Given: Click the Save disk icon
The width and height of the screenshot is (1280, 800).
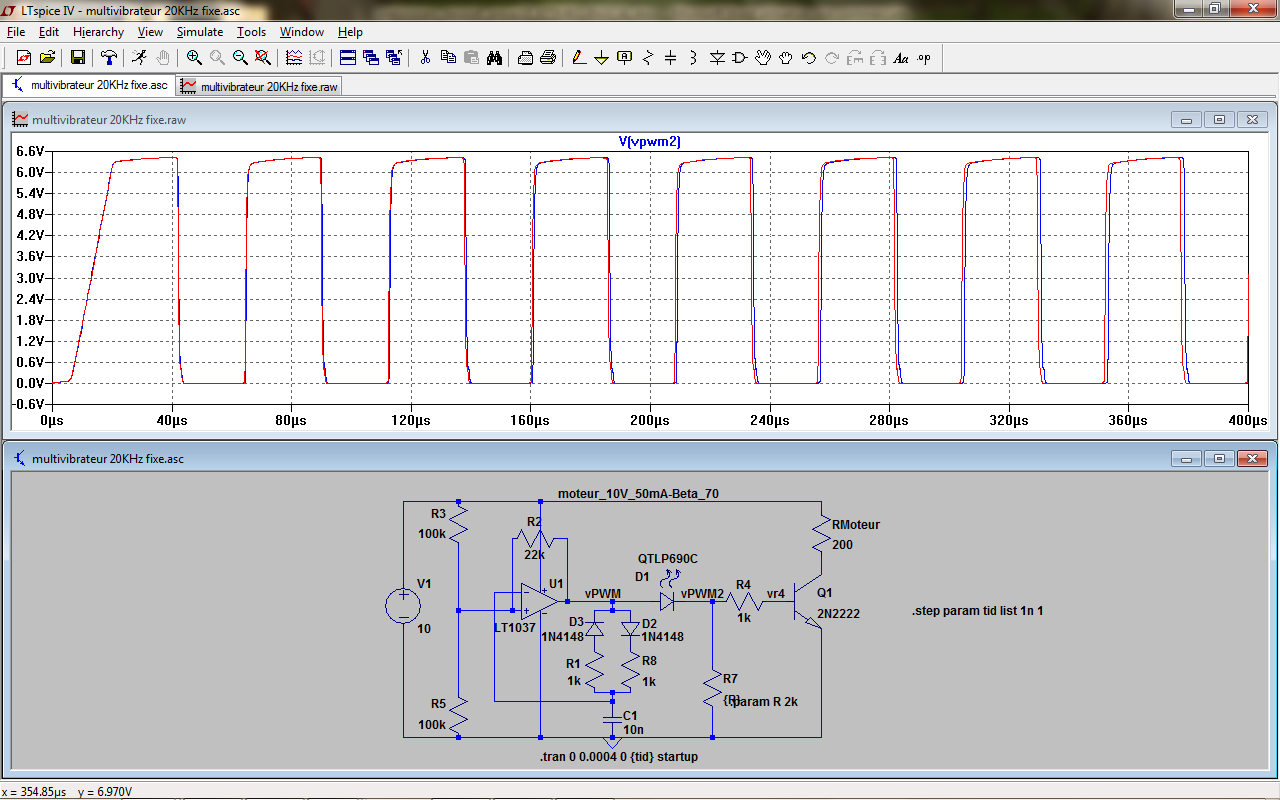Looking at the screenshot, I should pyautogui.click(x=78, y=58).
